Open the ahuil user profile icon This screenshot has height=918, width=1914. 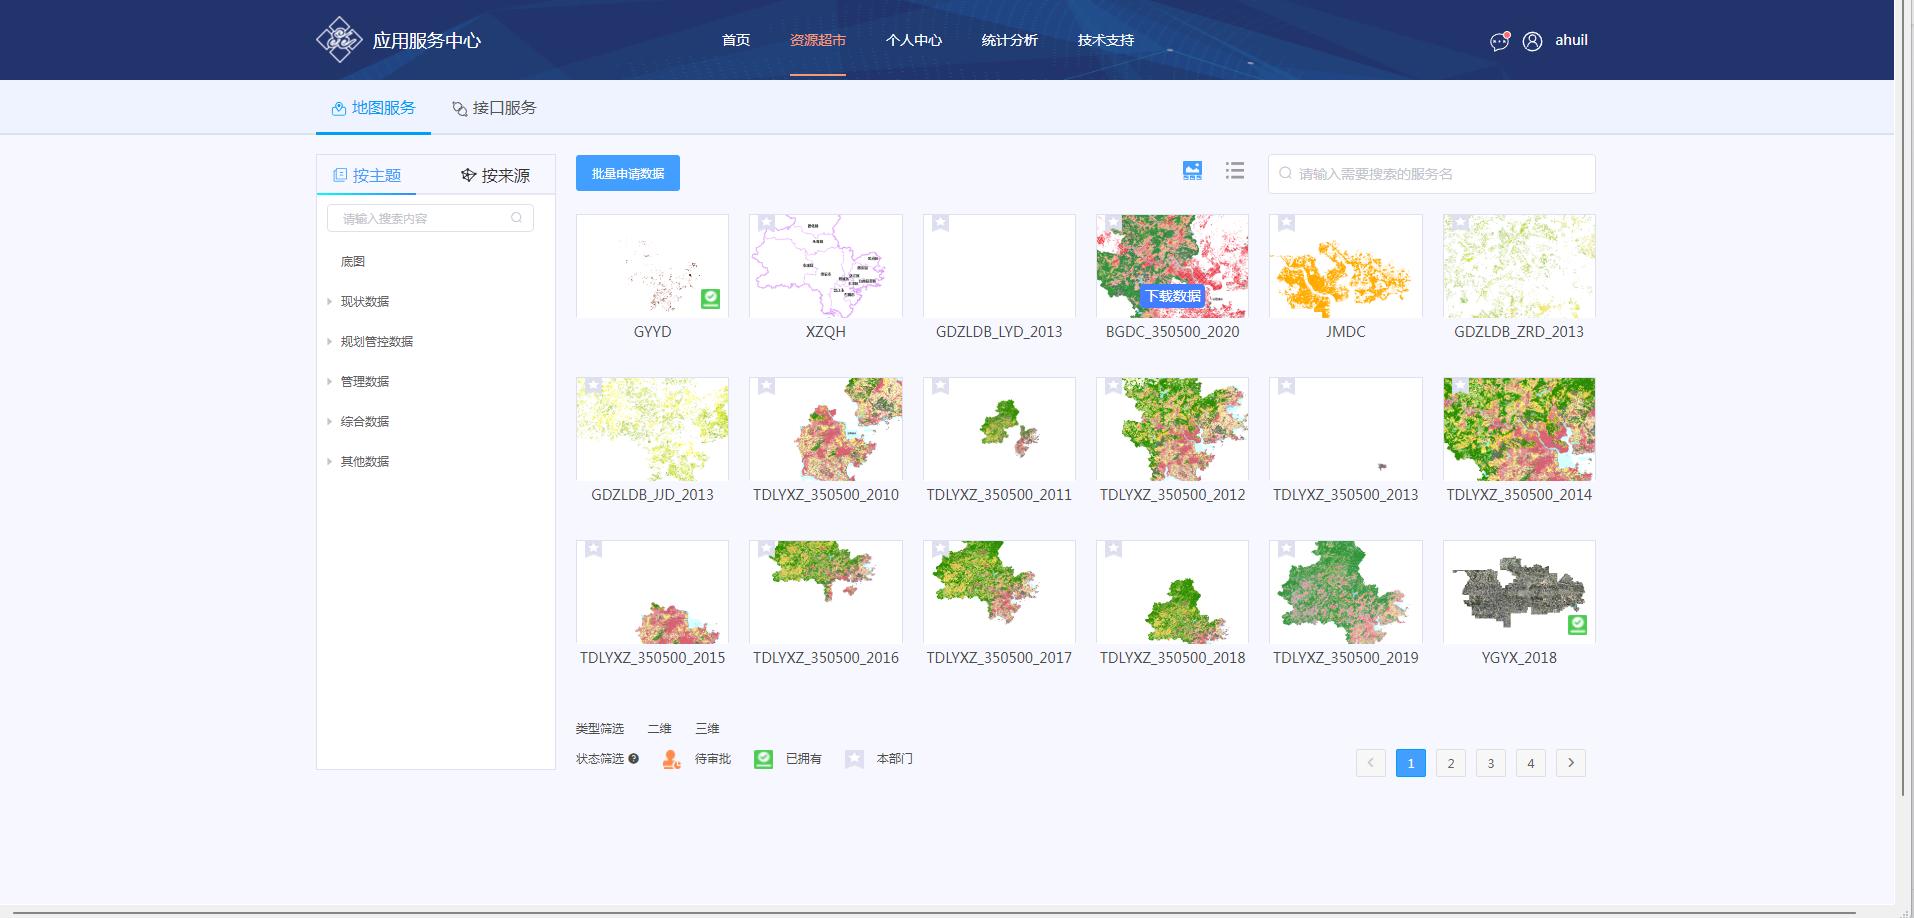(x=1532, y=41)
